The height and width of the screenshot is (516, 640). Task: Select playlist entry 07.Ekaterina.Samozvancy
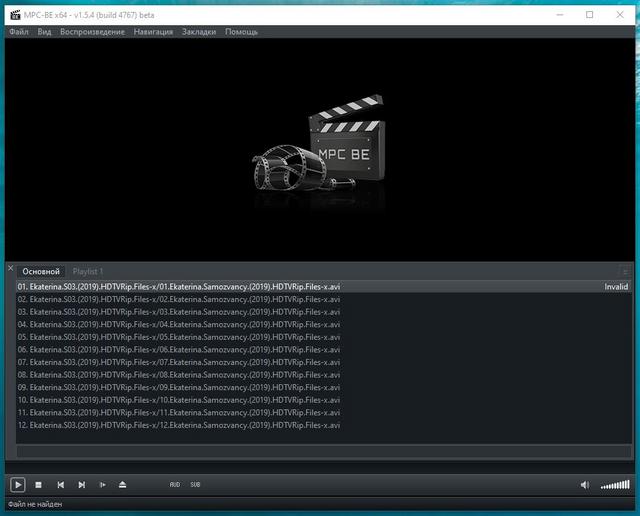point(324,362)
